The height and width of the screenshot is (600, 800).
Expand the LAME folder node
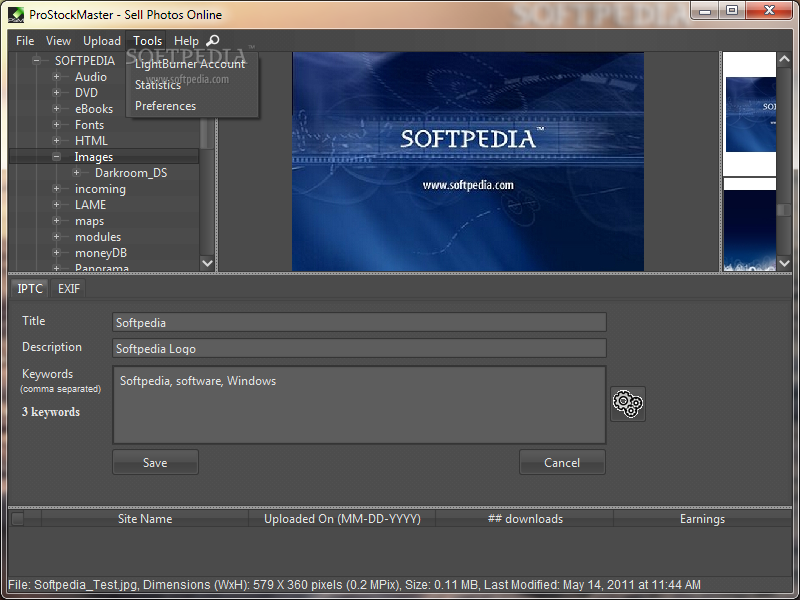coord(57,205)
